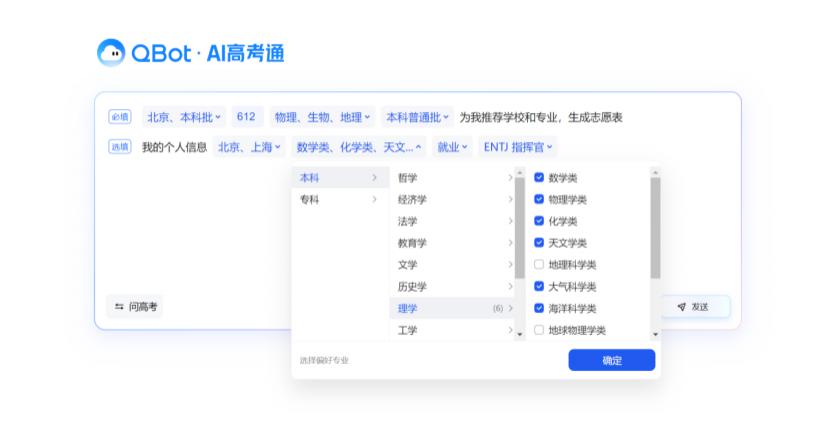This screenshot has width=828, height=424.
Task: Click the 必填 required tag icon
Action: pyautogui.click(x=120, y=117)
